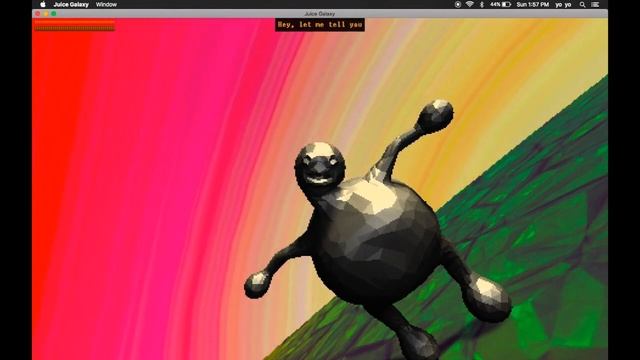The image size is (640, 360).
Task: Click the 44% battery indicator
Action: 500,4
